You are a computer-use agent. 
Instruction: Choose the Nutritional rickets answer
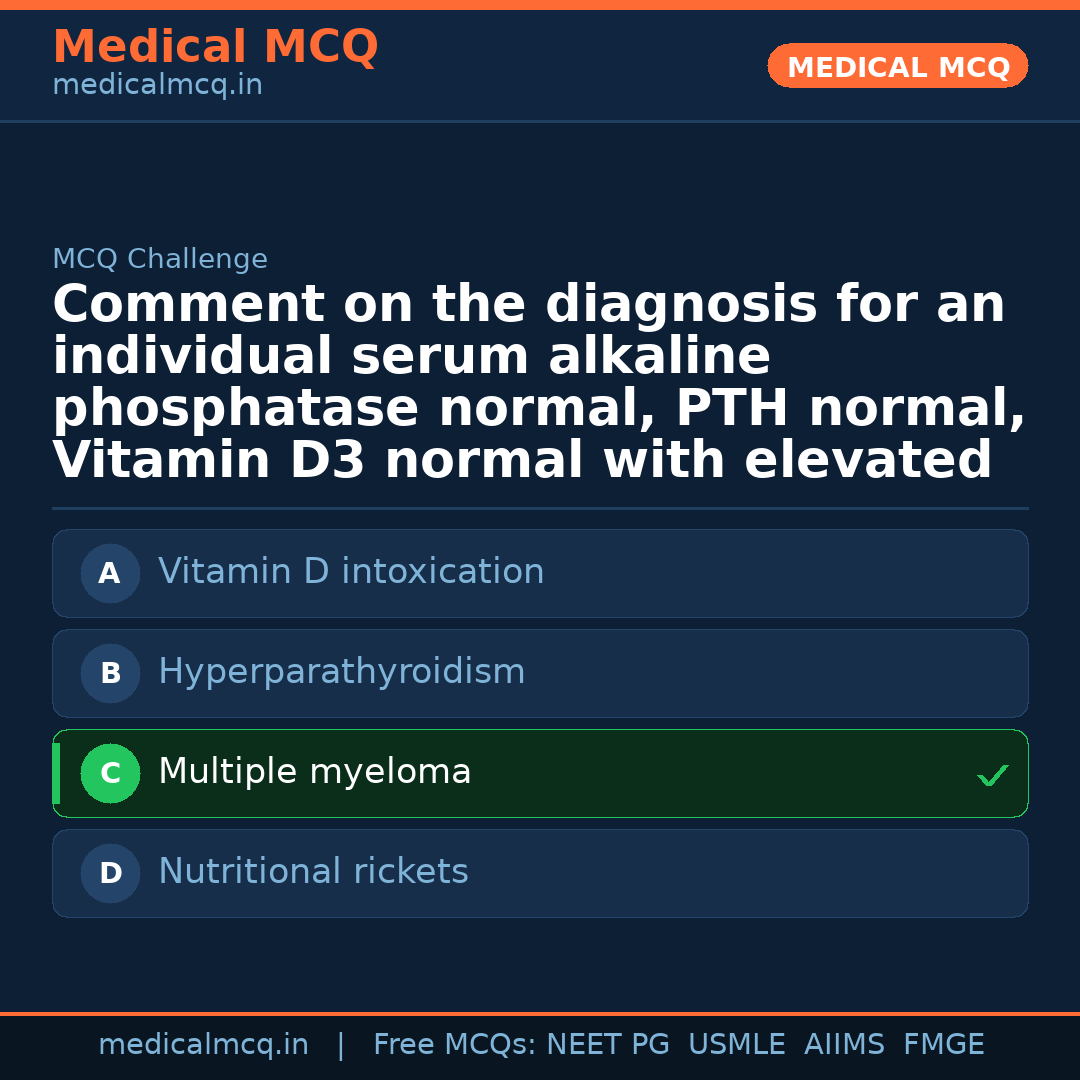(313, 872)
